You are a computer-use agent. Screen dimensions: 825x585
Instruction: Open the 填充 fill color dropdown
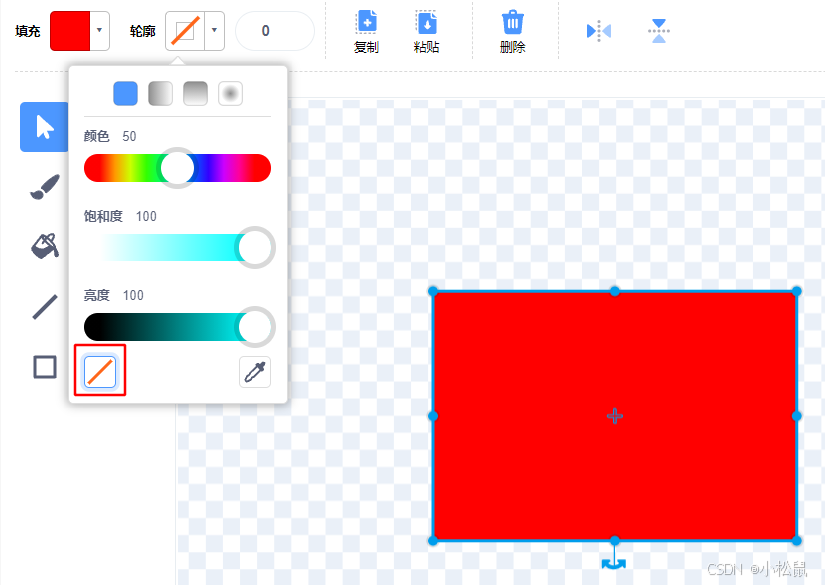point(99,31)
